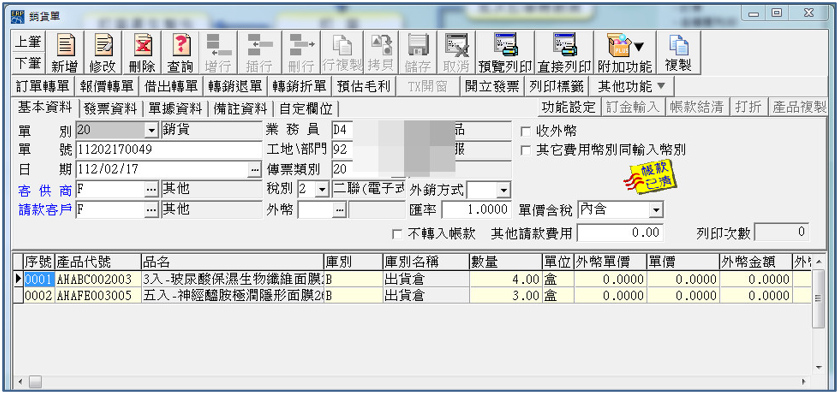The width and height of the screenshot is (840, 394).
Task: Switch to the 基本資料 tab
Action: (45, 107)
